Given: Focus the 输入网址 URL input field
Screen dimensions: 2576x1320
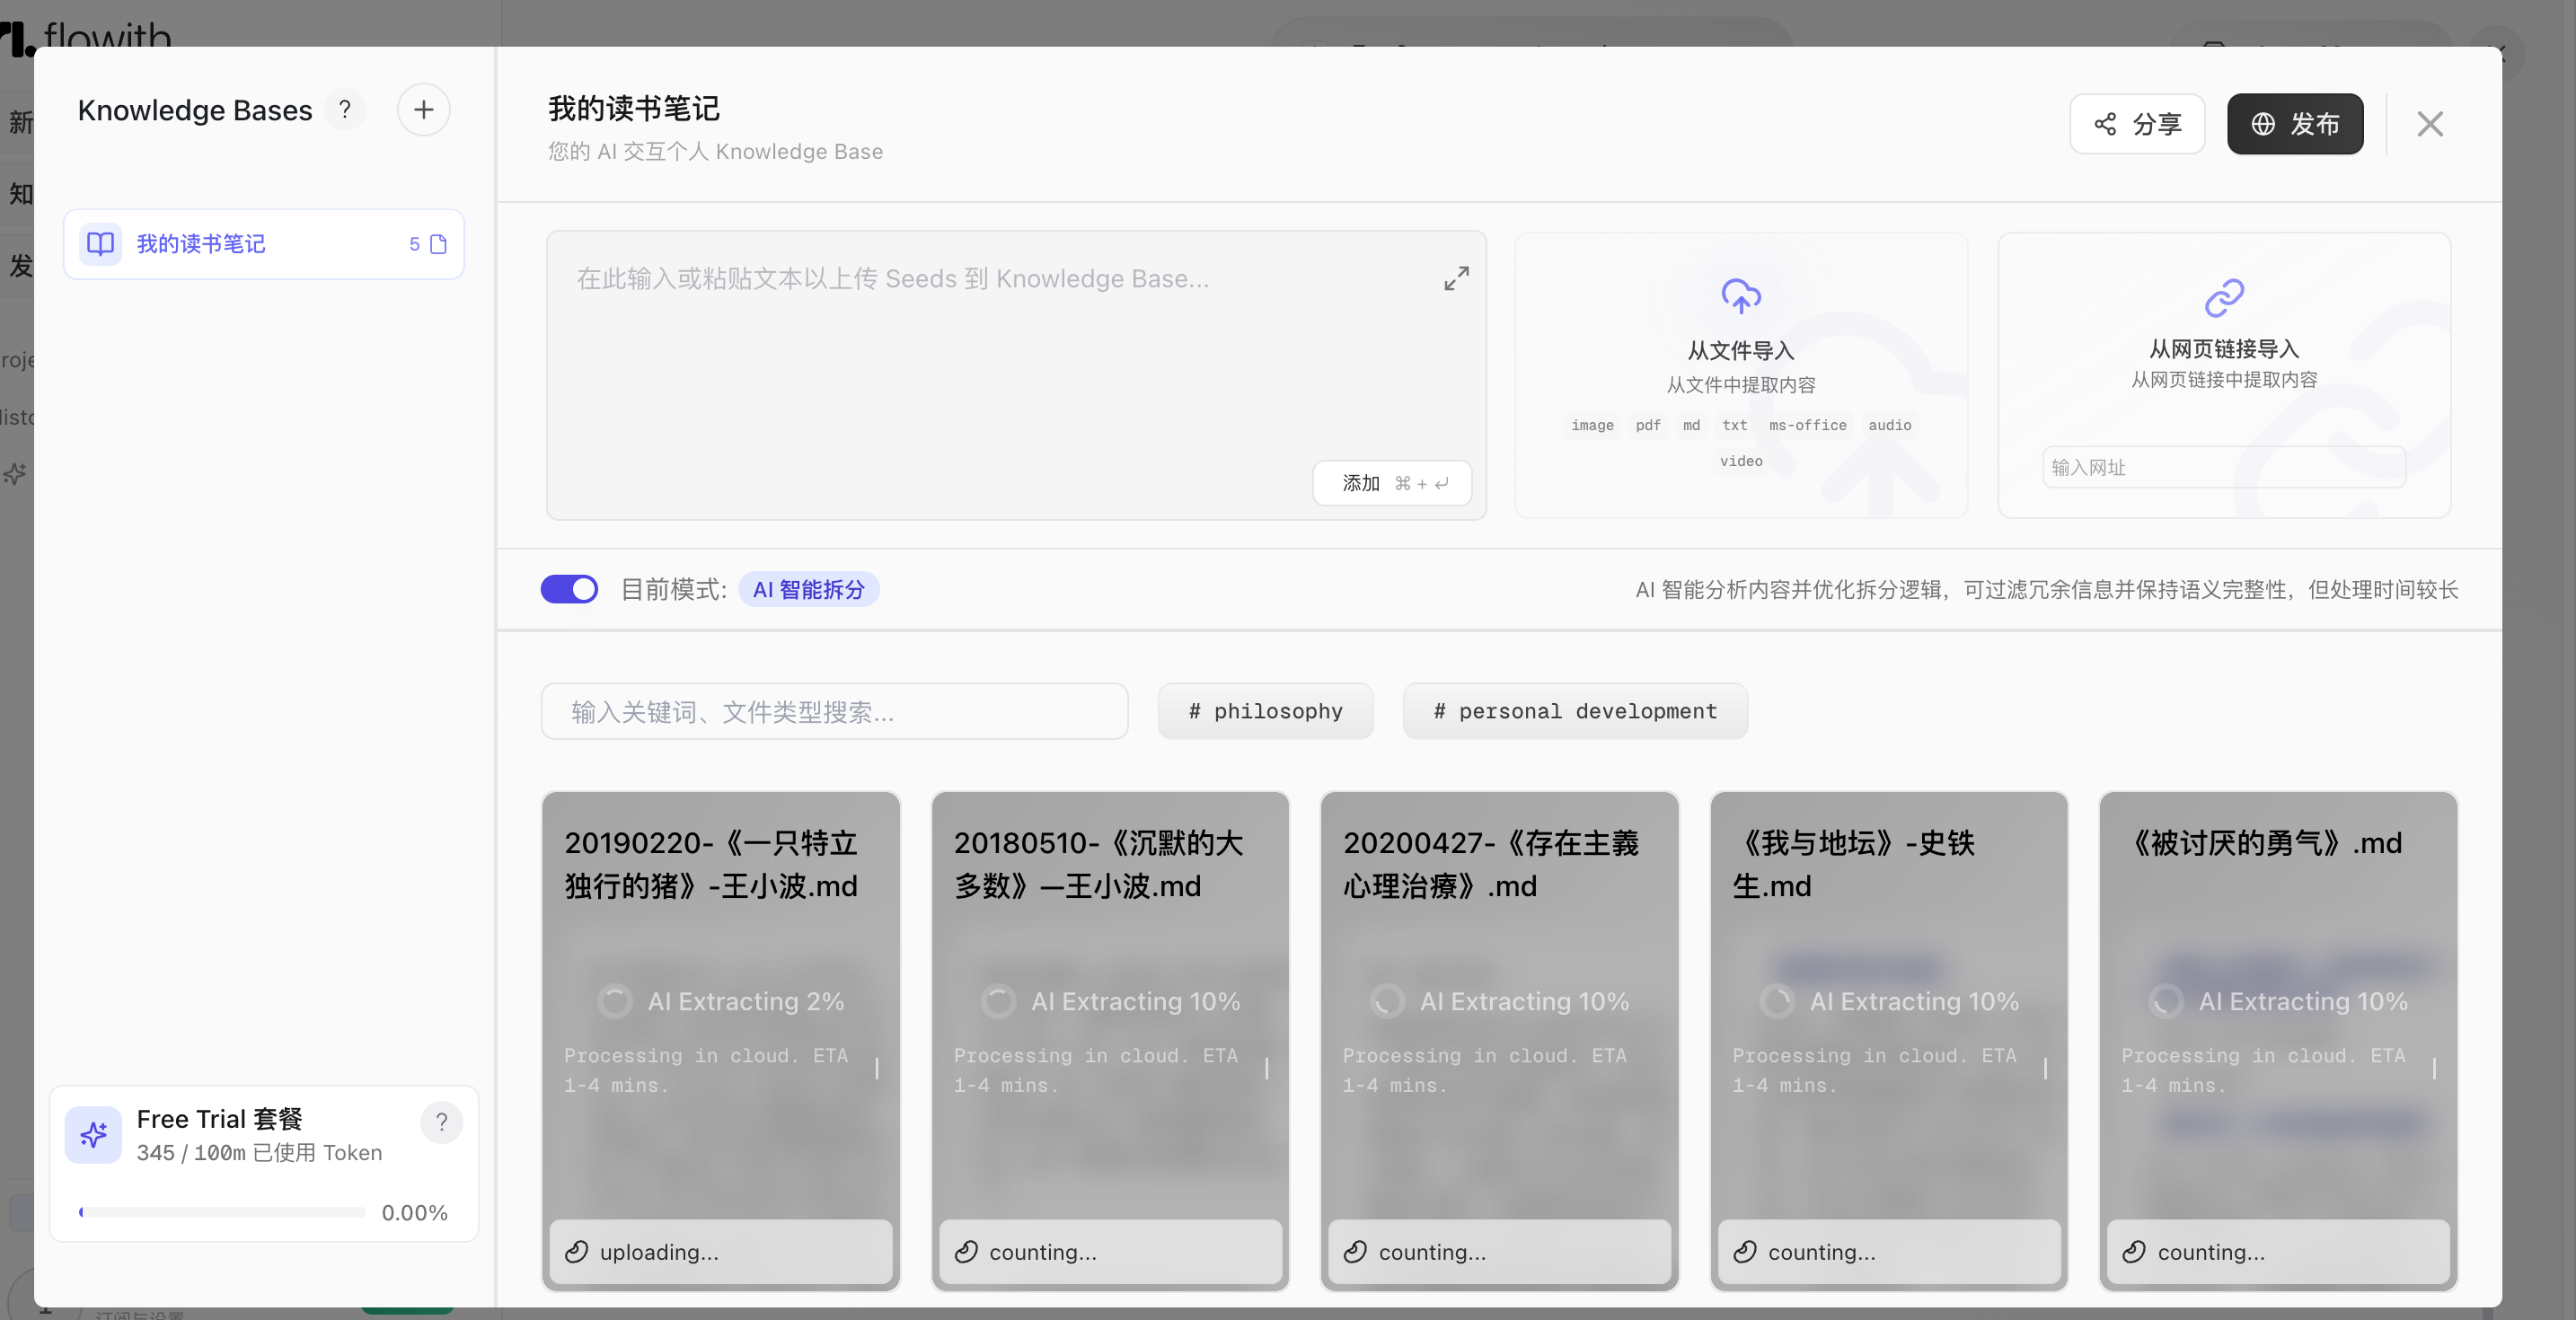Looking at the screenshot, I should [2223, 467].
